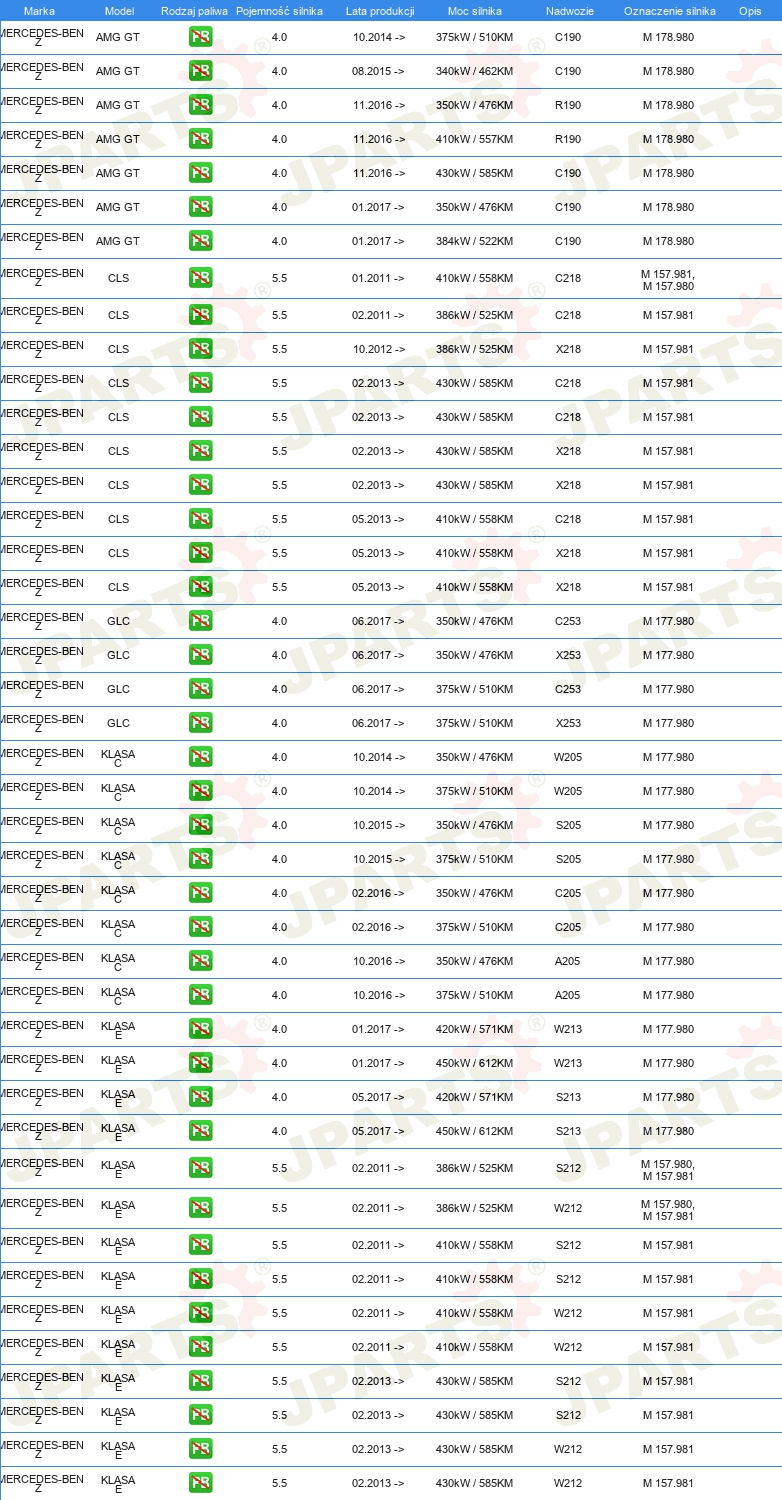Click fuel icon in KLASA C 375kW C205 row
This screenshot has width=782, height=1500.
(x=200, y=927)
